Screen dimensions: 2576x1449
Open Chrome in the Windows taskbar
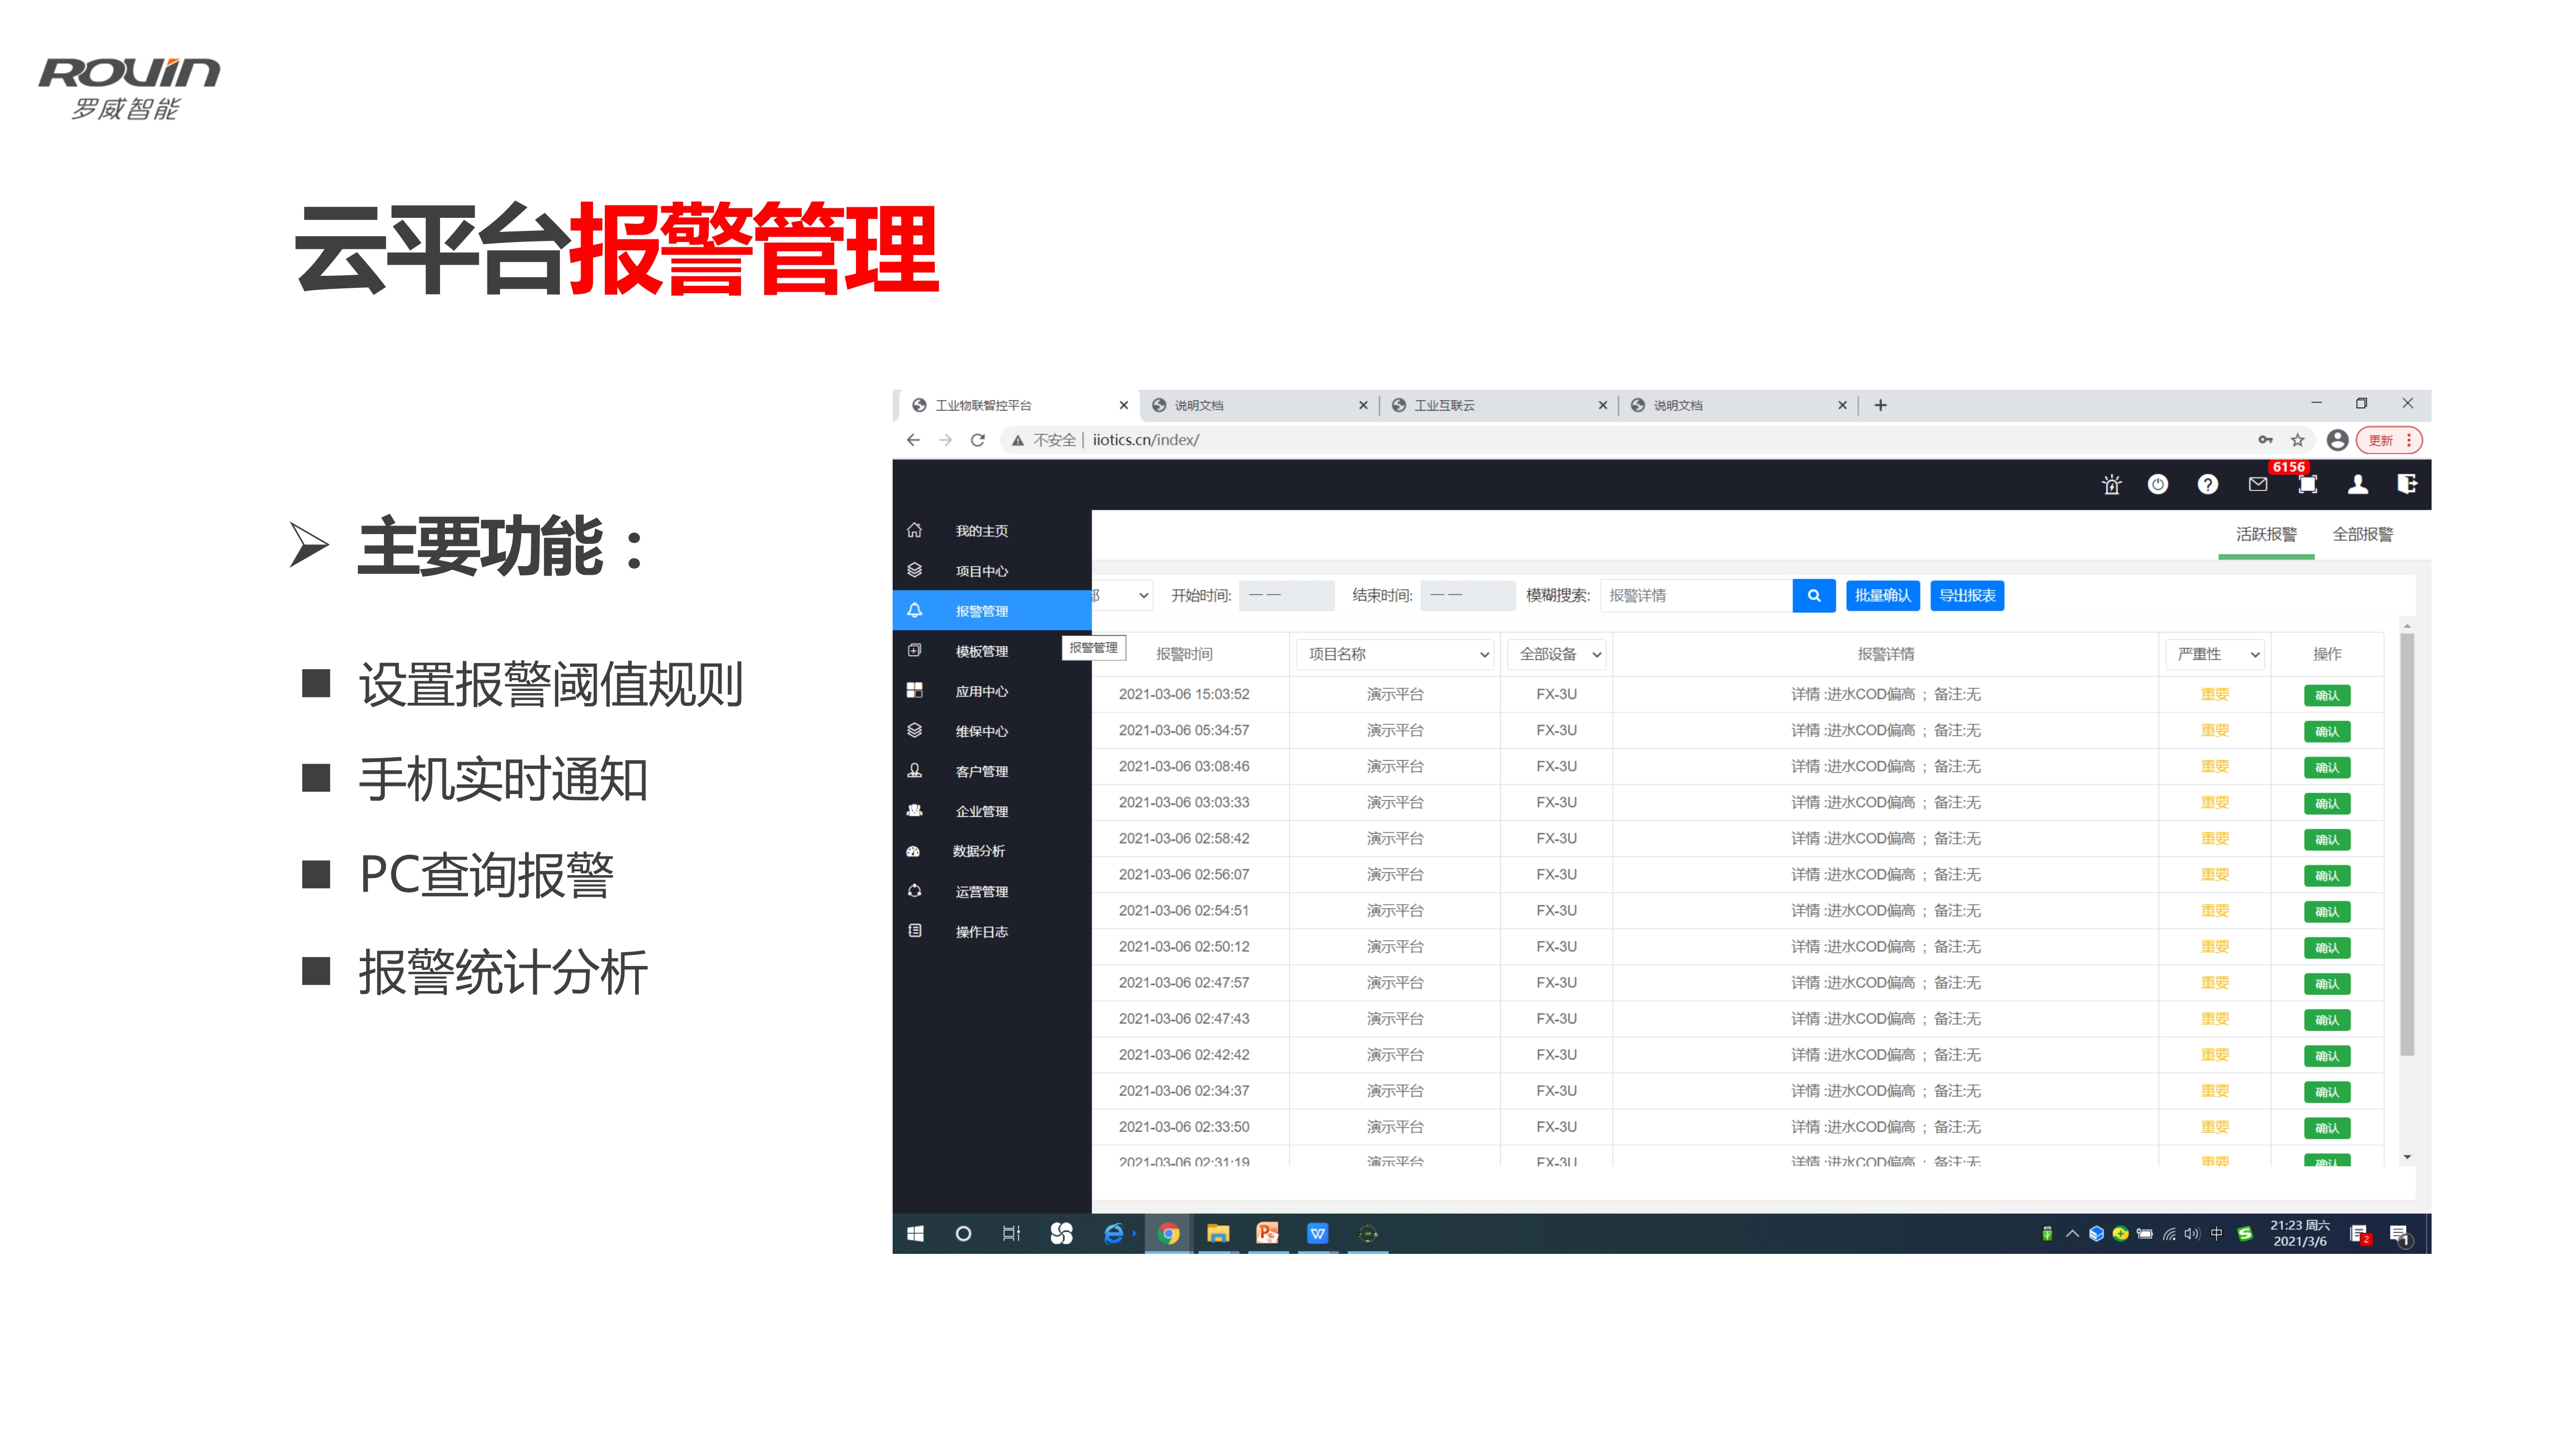pos(1168,1233)
